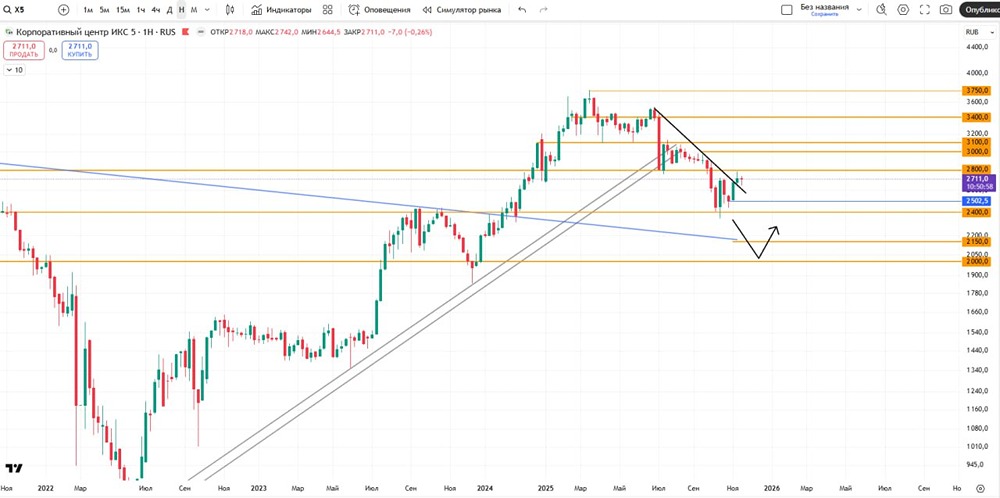Expand the collapsed indicators legend (10)

[x=15, y=70]
